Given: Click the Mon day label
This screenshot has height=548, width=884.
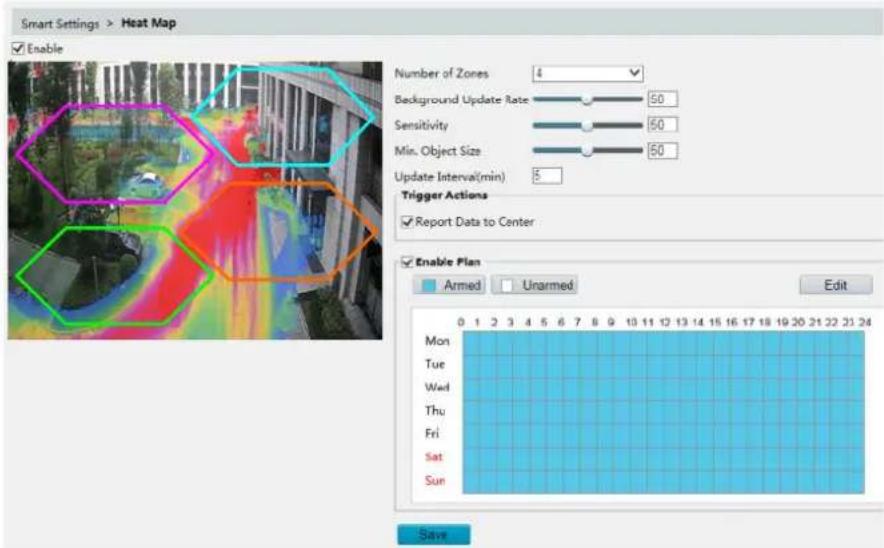Looking at the screenshot, I should (437, 341).
